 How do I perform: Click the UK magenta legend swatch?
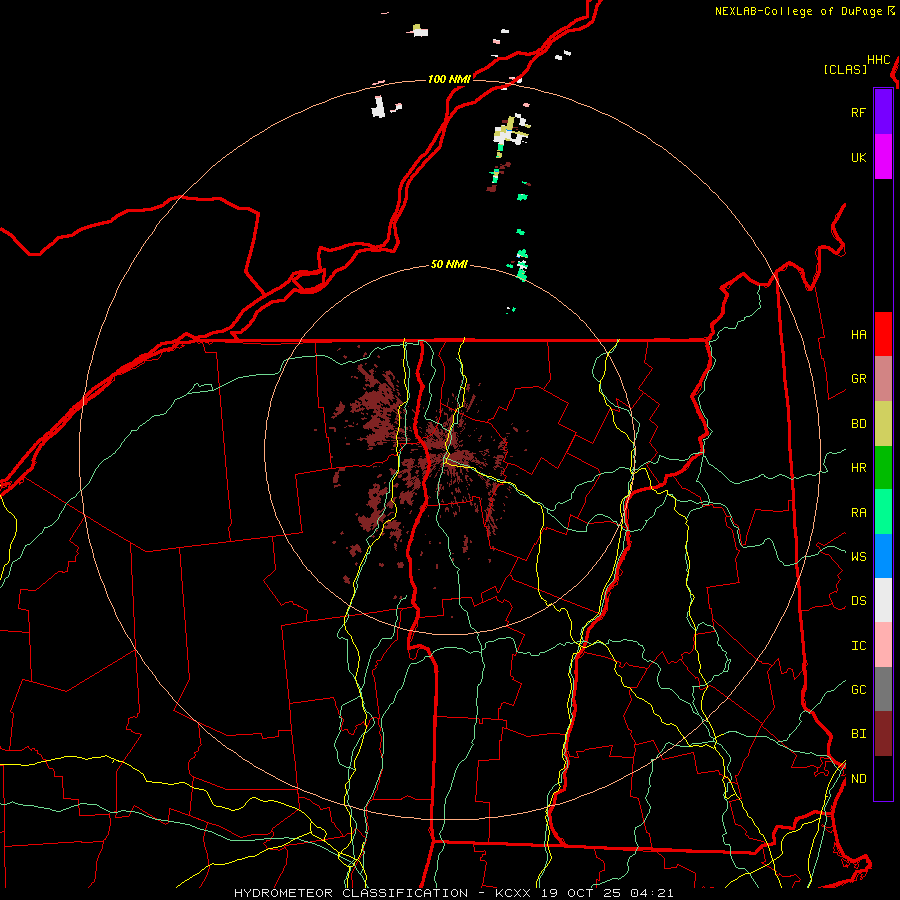[883, 157]
